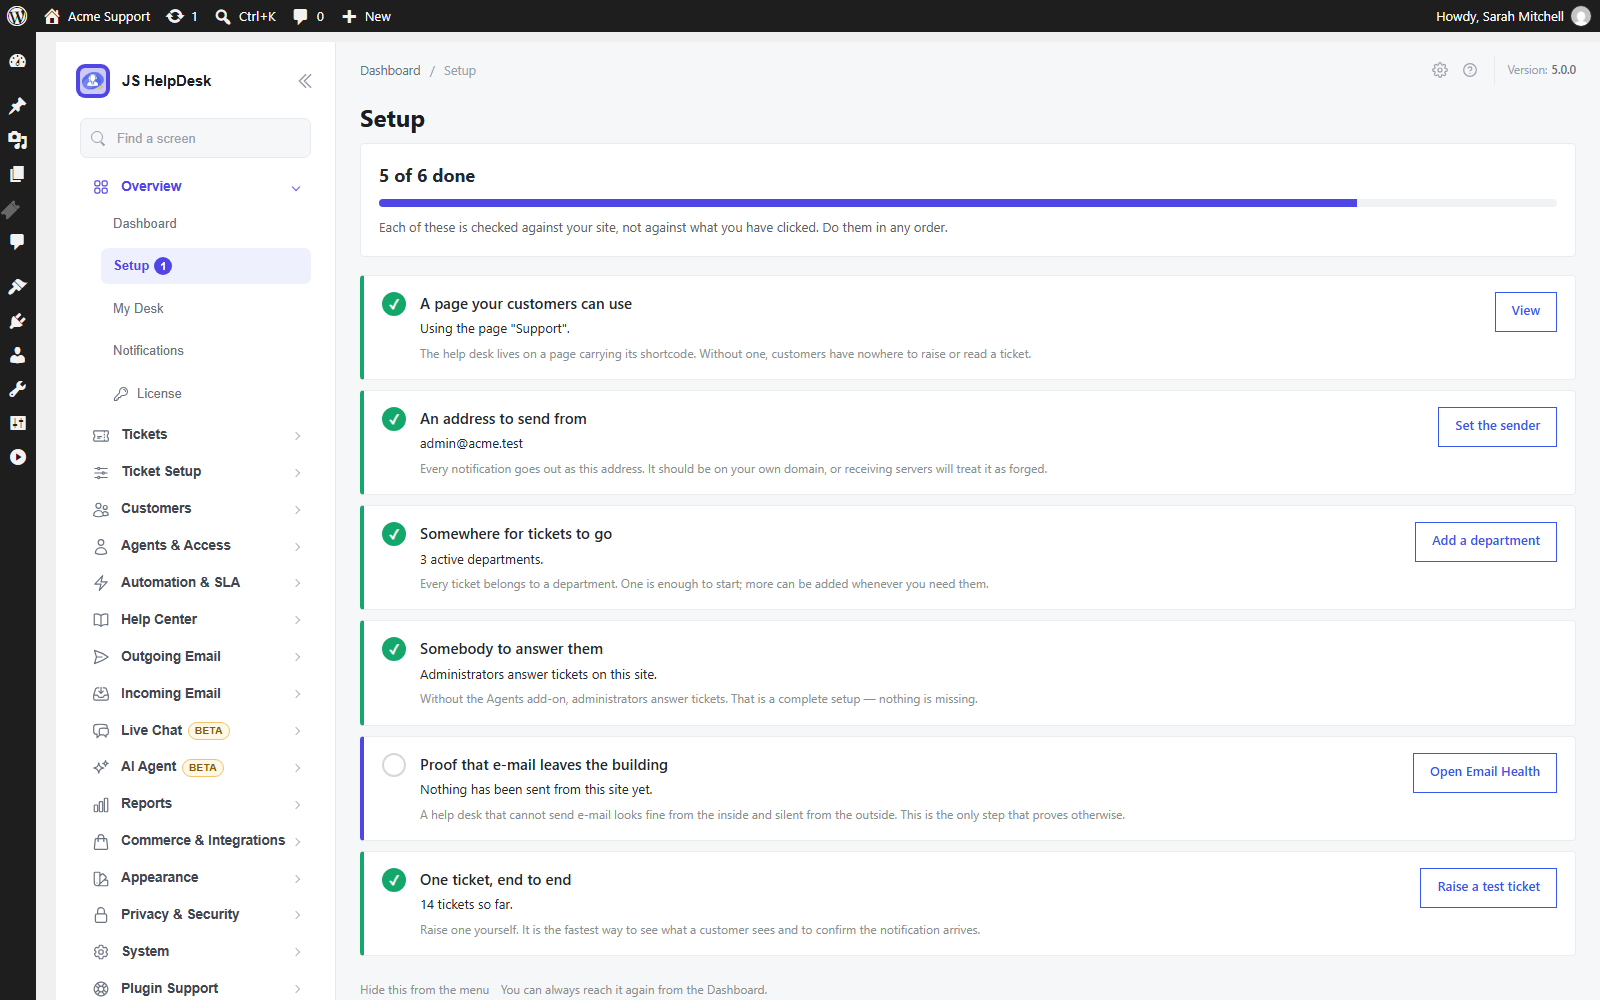Click the New content plus button

pos(366,16)
